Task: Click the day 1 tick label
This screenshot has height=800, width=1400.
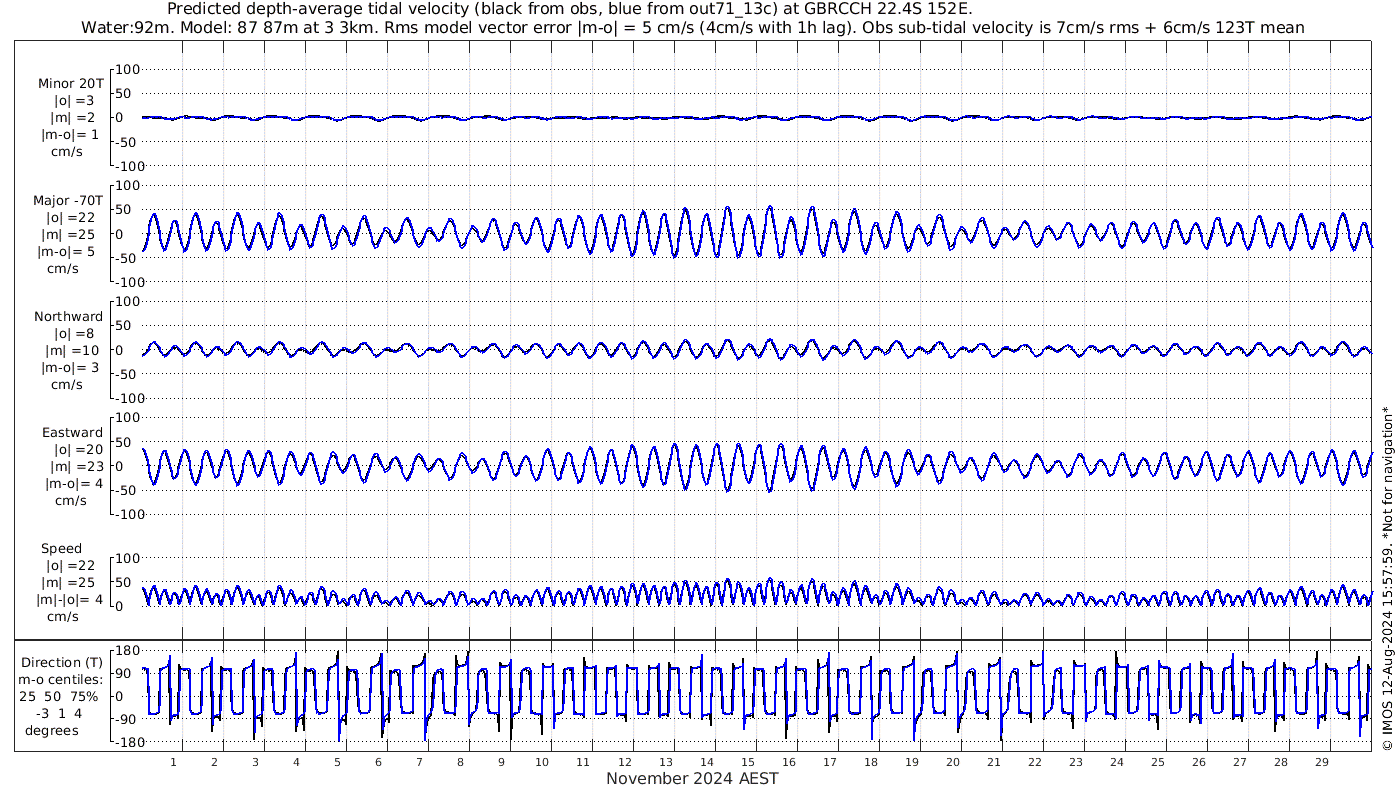Action: [x=173, y=762]
